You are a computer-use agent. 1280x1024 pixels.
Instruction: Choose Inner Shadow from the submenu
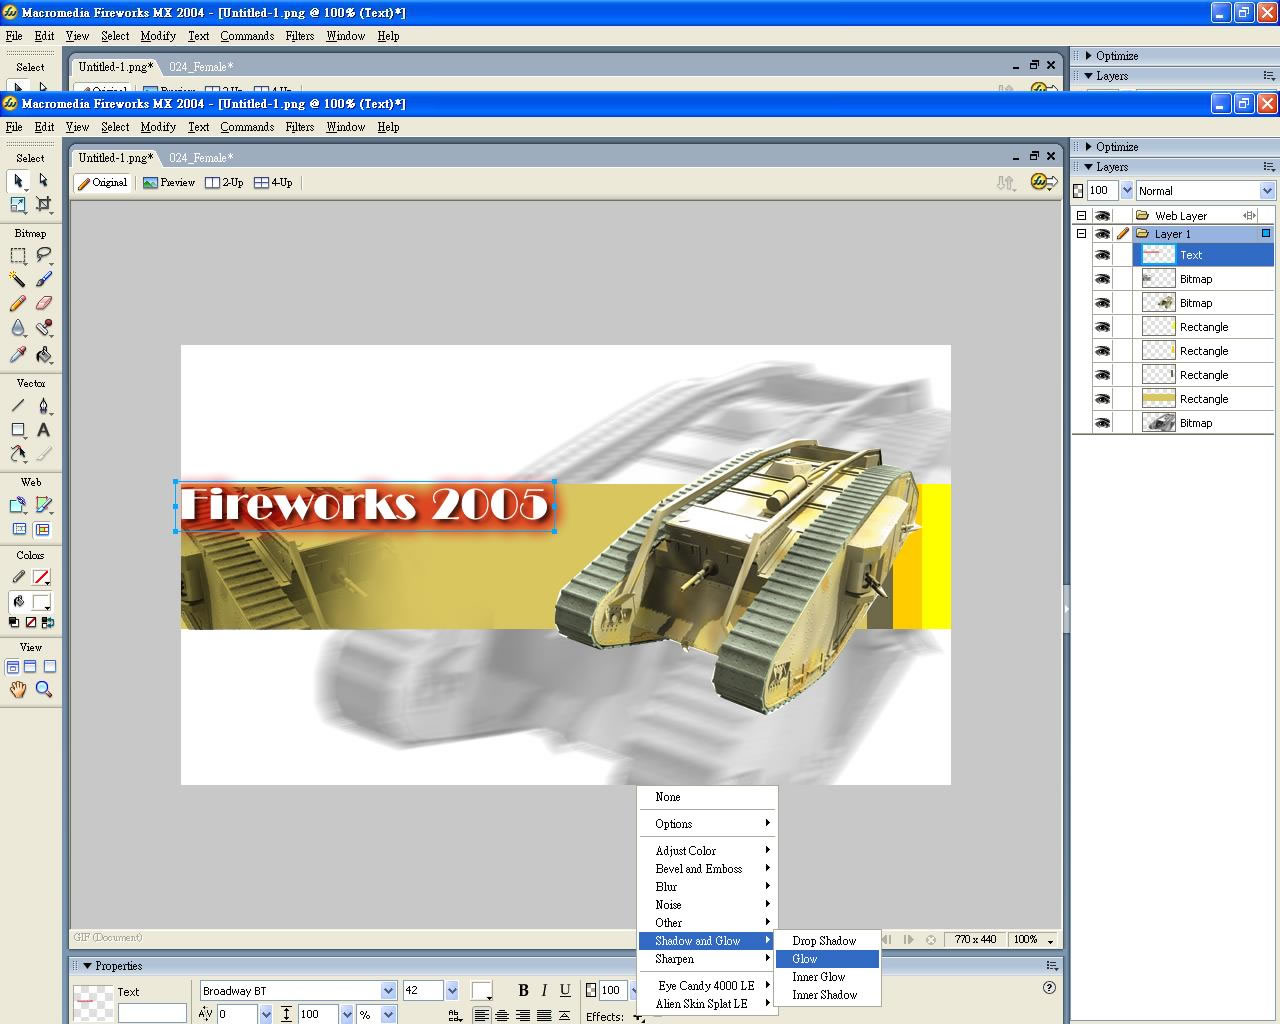(827, 995)
